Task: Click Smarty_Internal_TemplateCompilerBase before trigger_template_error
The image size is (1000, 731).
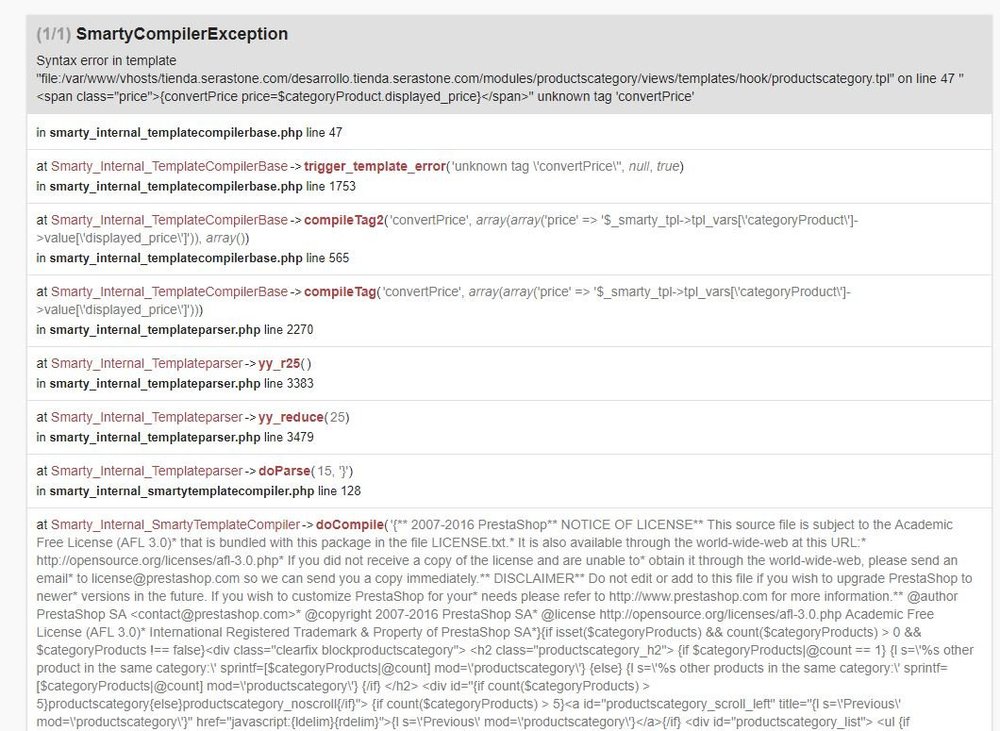Action: click(169, 166)
